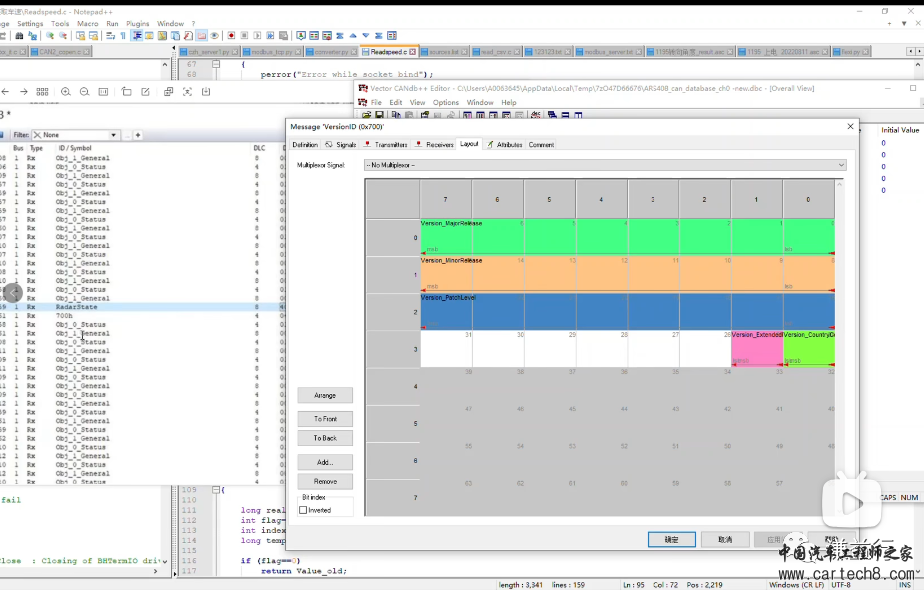Click the Find binoculars icon in Notepad++ toolbar

coord(19,36)
